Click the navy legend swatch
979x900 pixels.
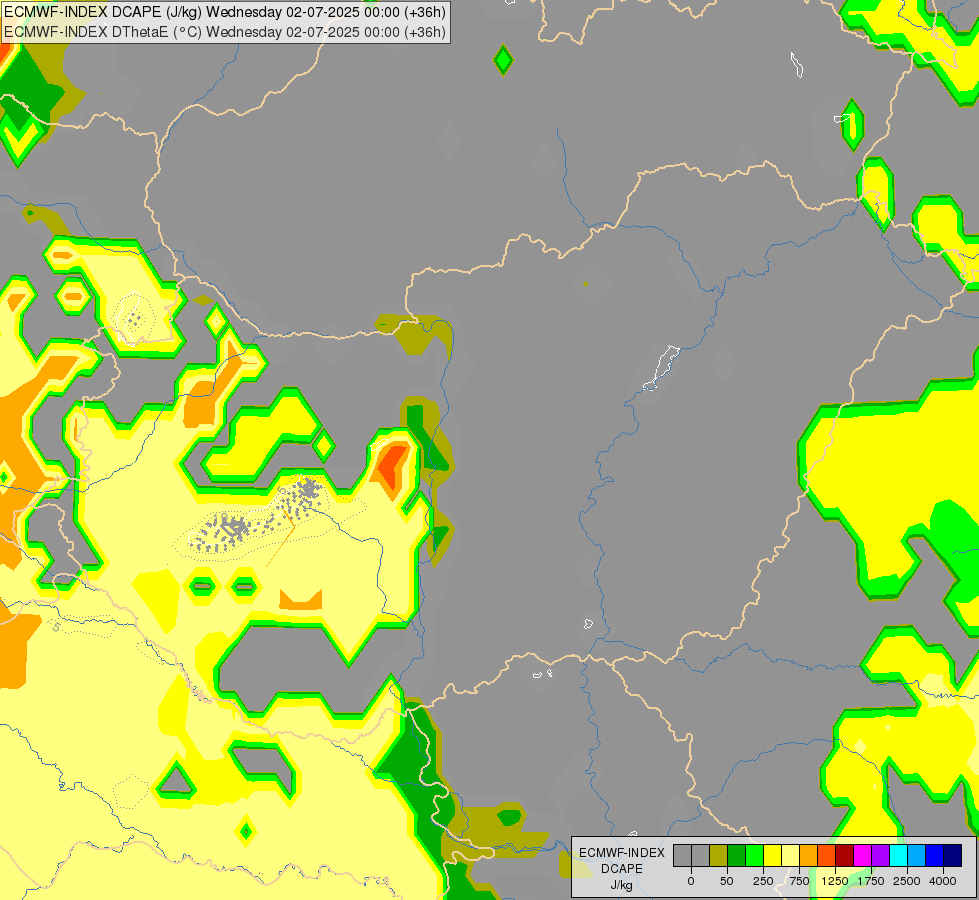point(953,856)
